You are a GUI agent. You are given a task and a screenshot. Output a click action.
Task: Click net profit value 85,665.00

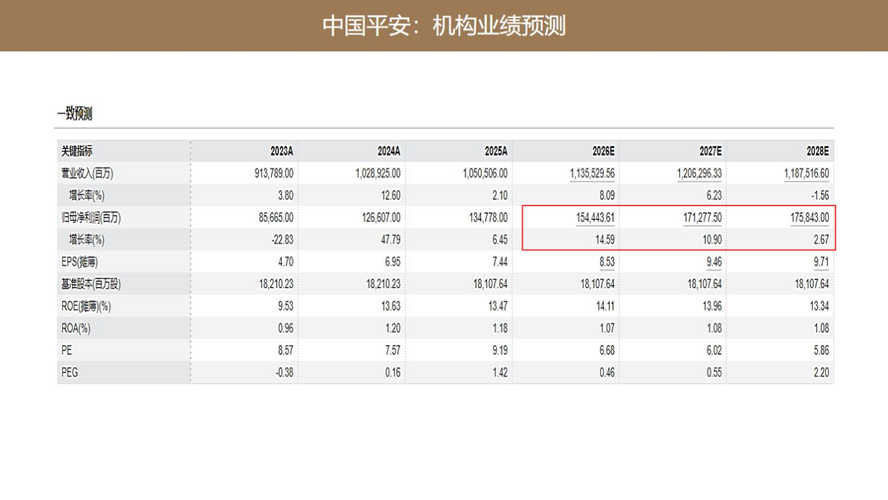pos(276,217)
